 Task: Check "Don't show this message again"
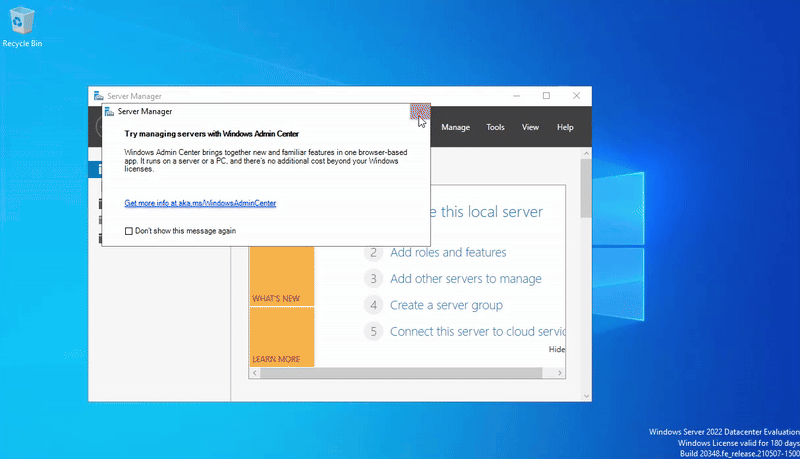click(129, 231)
